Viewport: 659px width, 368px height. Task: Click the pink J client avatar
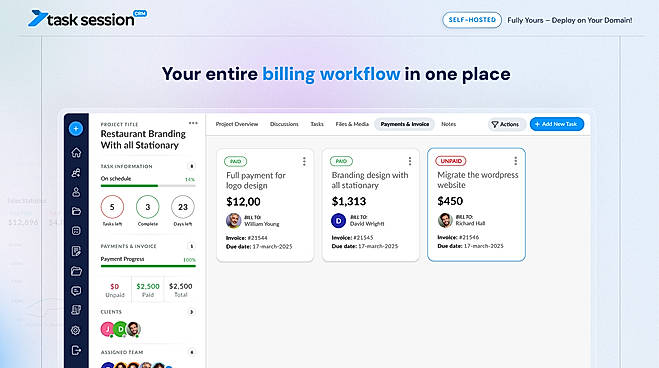click(108, 329)
